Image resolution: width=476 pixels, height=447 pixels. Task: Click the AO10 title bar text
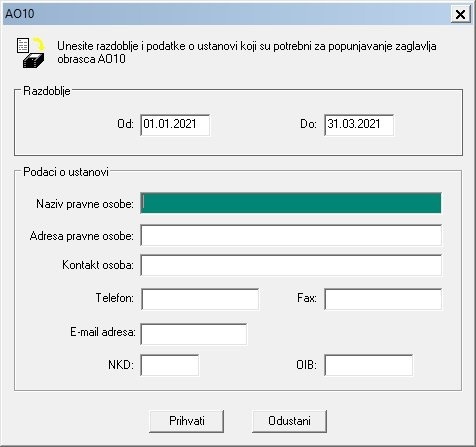coord(20,14)
